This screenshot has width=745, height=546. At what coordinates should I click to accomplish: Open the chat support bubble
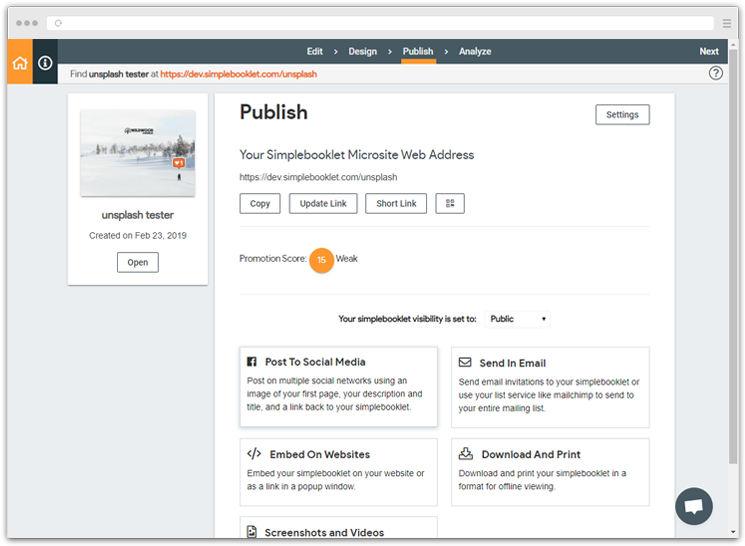693,505
